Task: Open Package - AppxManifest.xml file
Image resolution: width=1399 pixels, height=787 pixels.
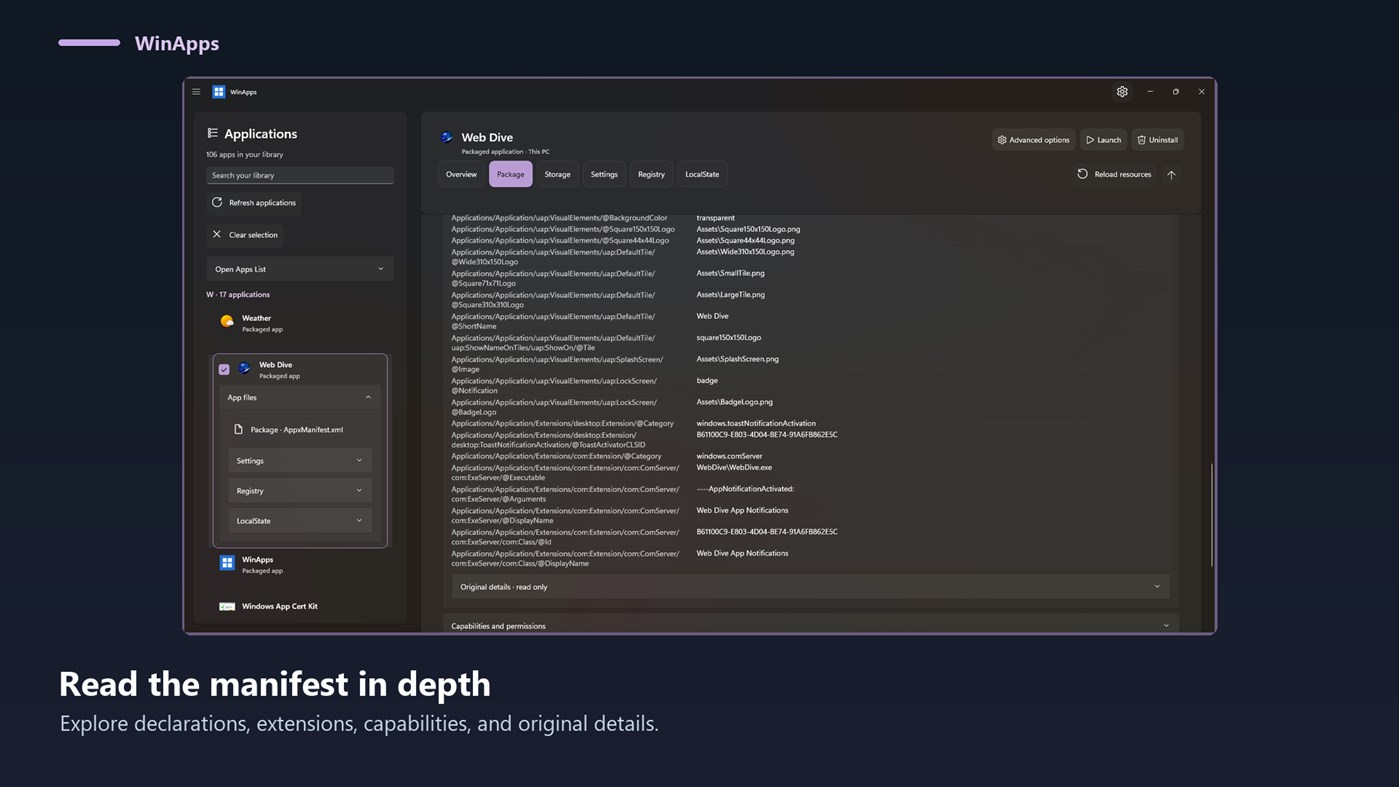Action: (300, 429)
